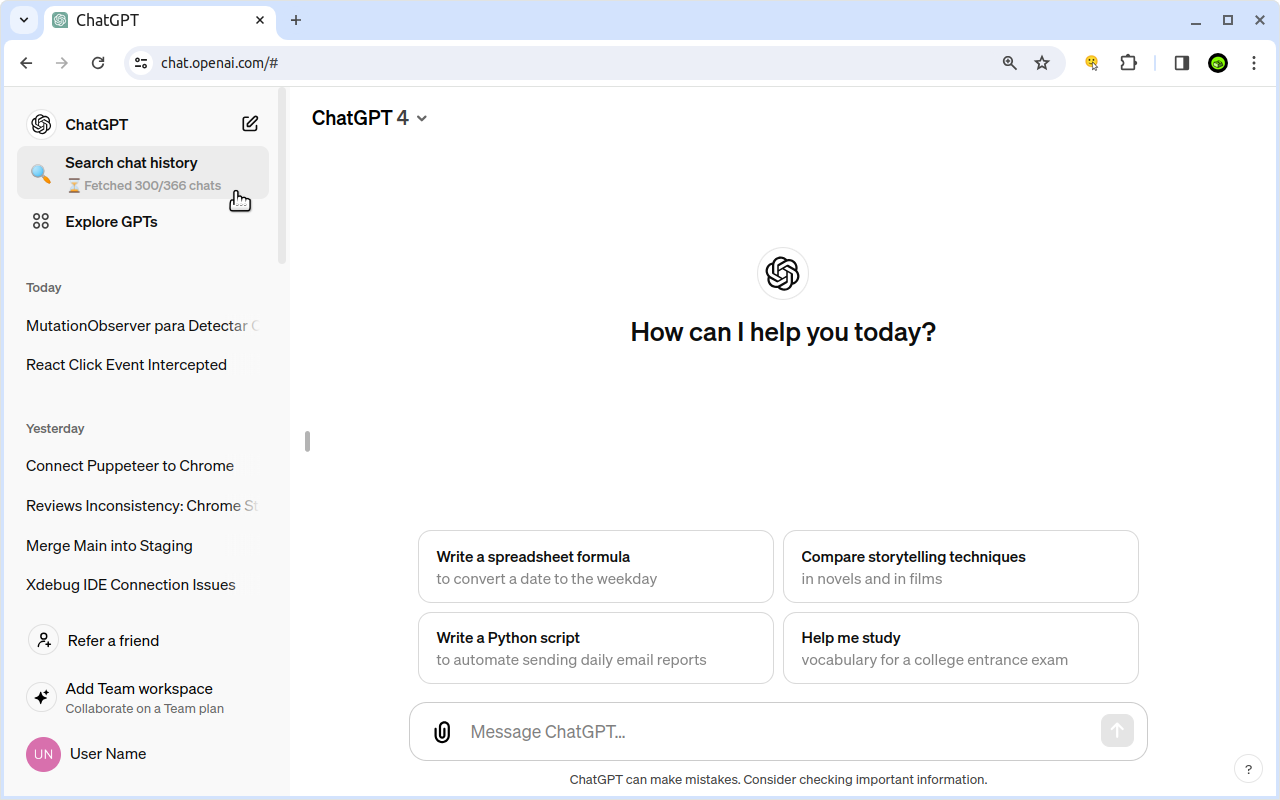1280x800 pixels.
Task: Open Connect Puppeteer to Chrome chat
Action: pyautogui.click(x=143, y=466)
